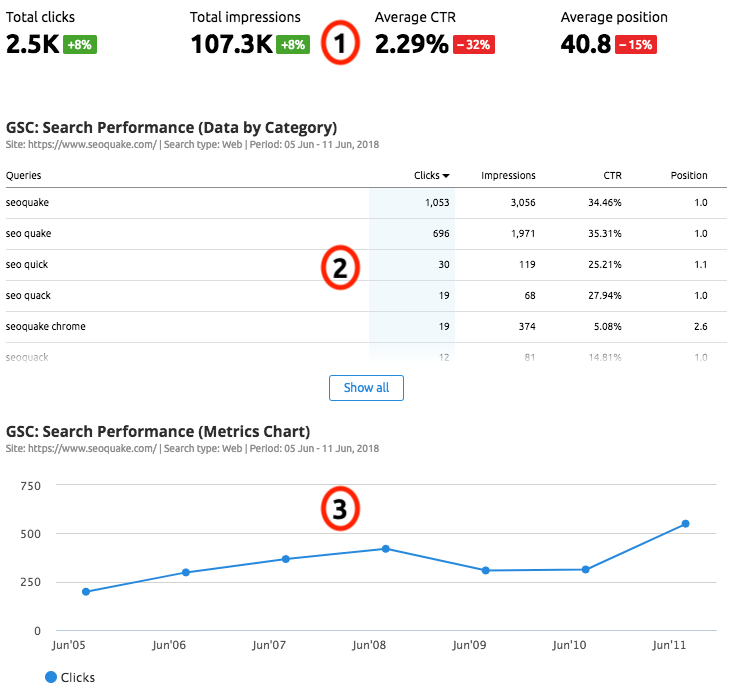Click the -15% Average position badge

pos(636,45)
